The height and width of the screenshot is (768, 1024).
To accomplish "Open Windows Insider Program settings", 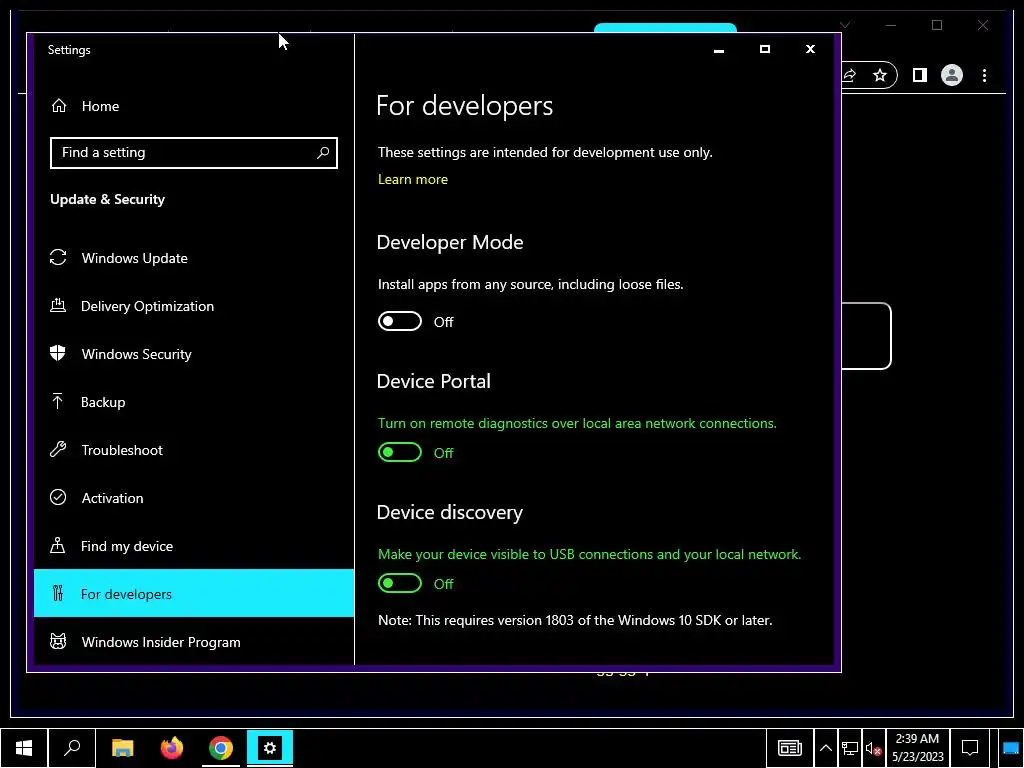I will click(193, 642).
